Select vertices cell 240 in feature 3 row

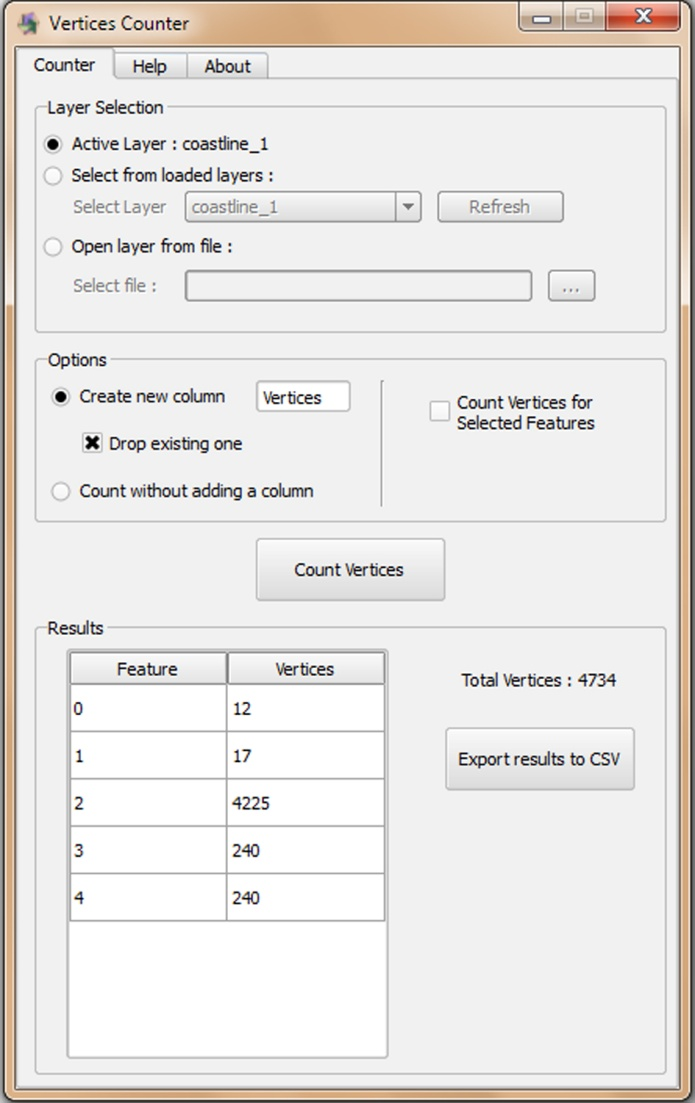(x=305, y=850)
